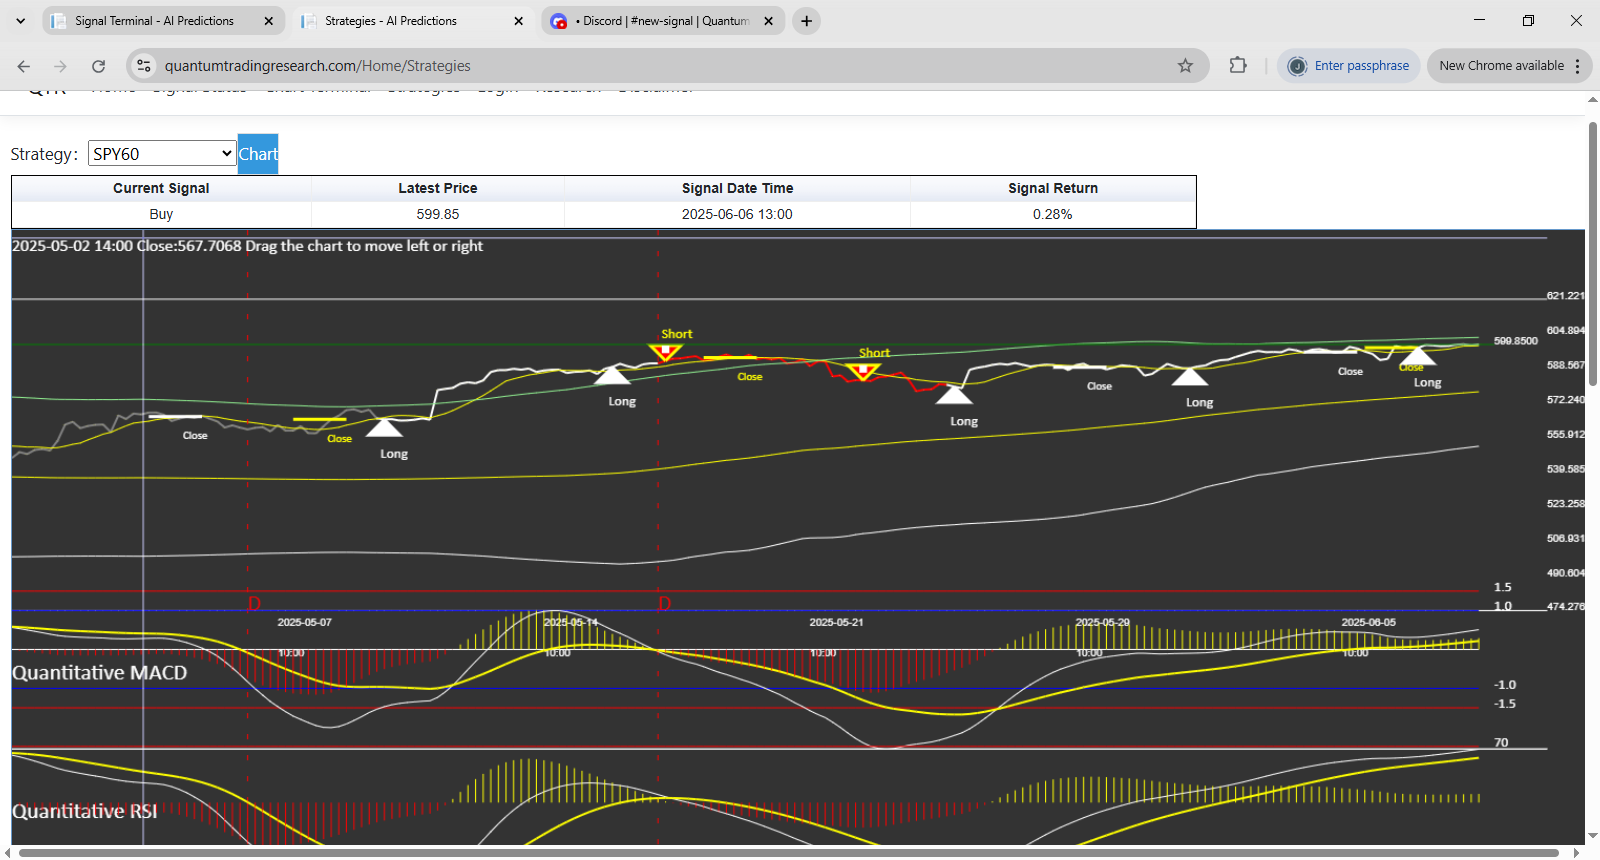This screenshot has width=1600, height=860.
Task: Click the 474.276 price axis label
Action: [1565, 607]
